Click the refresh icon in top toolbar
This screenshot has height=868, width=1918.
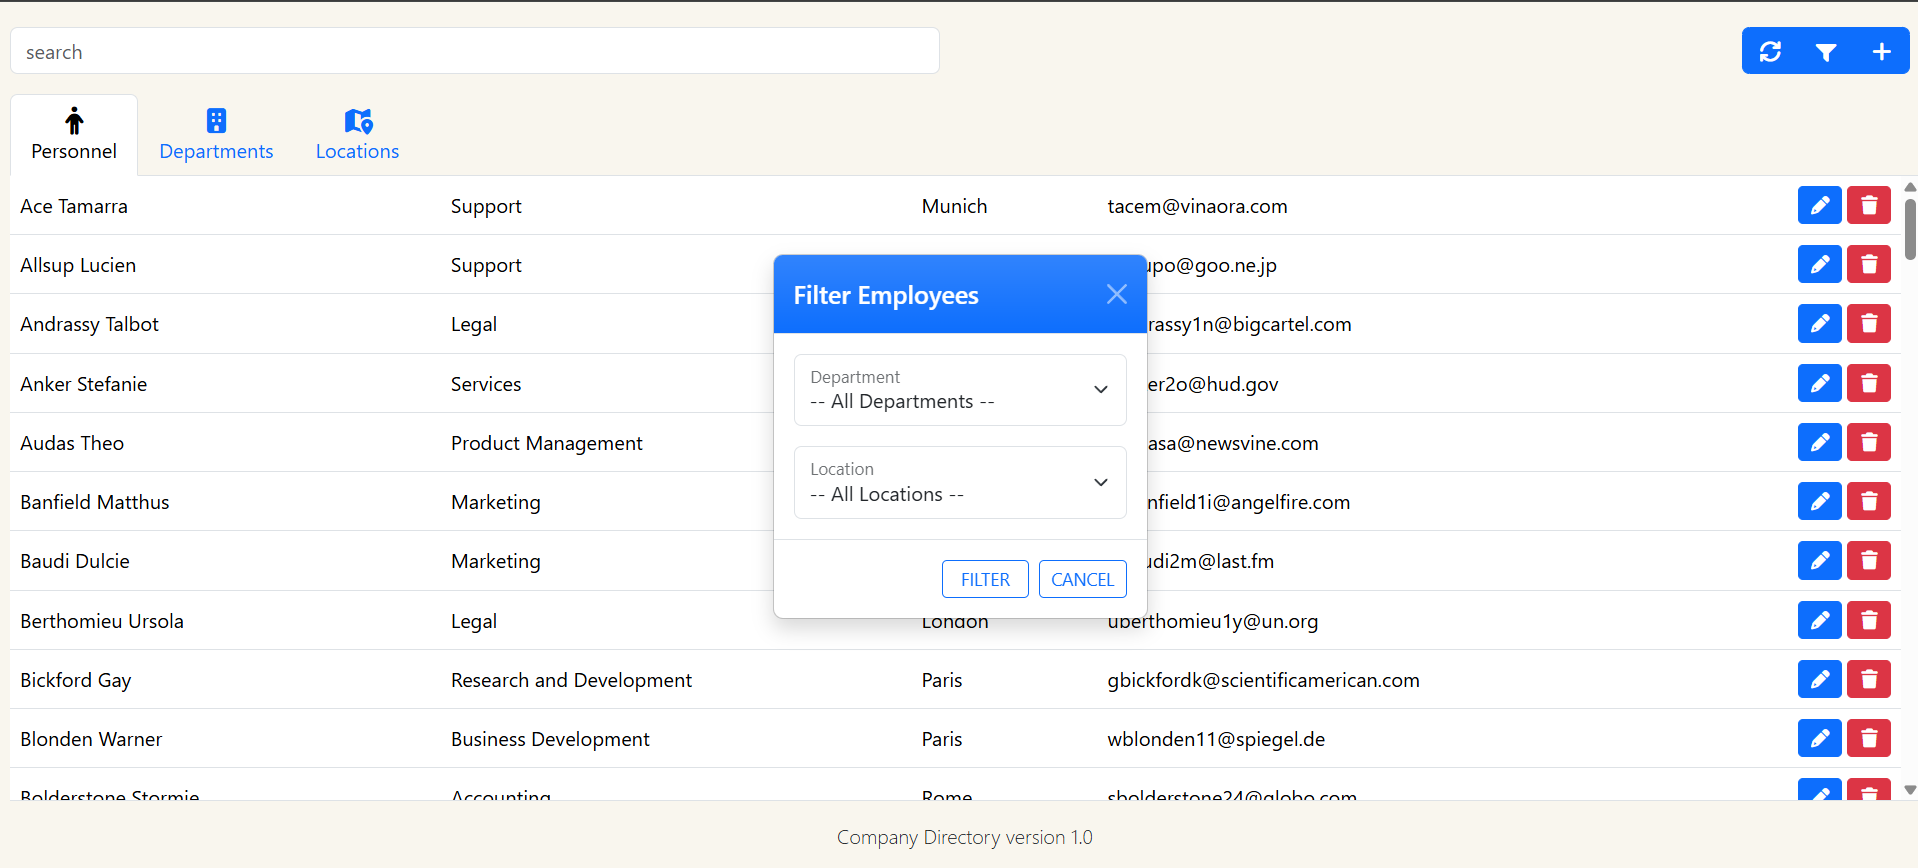coord(1770,51)
